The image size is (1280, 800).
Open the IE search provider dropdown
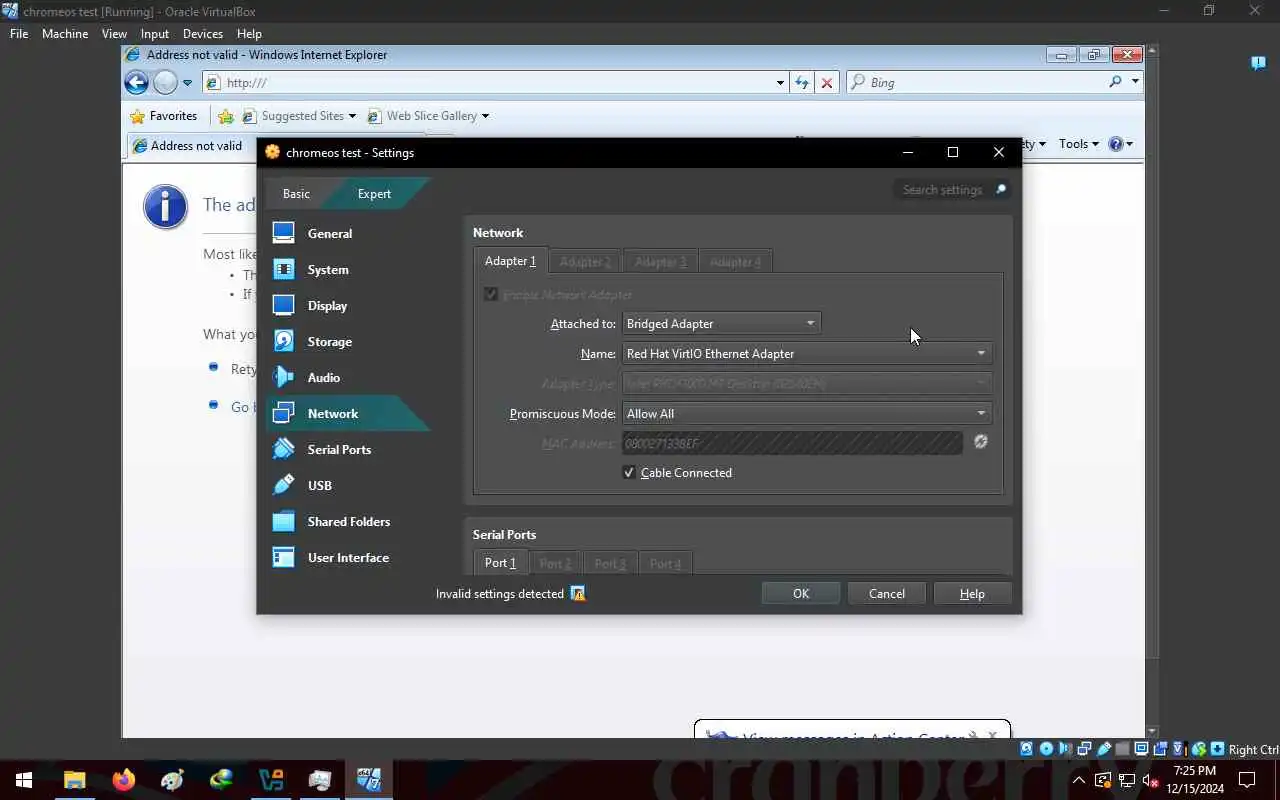coord(1135,82)
